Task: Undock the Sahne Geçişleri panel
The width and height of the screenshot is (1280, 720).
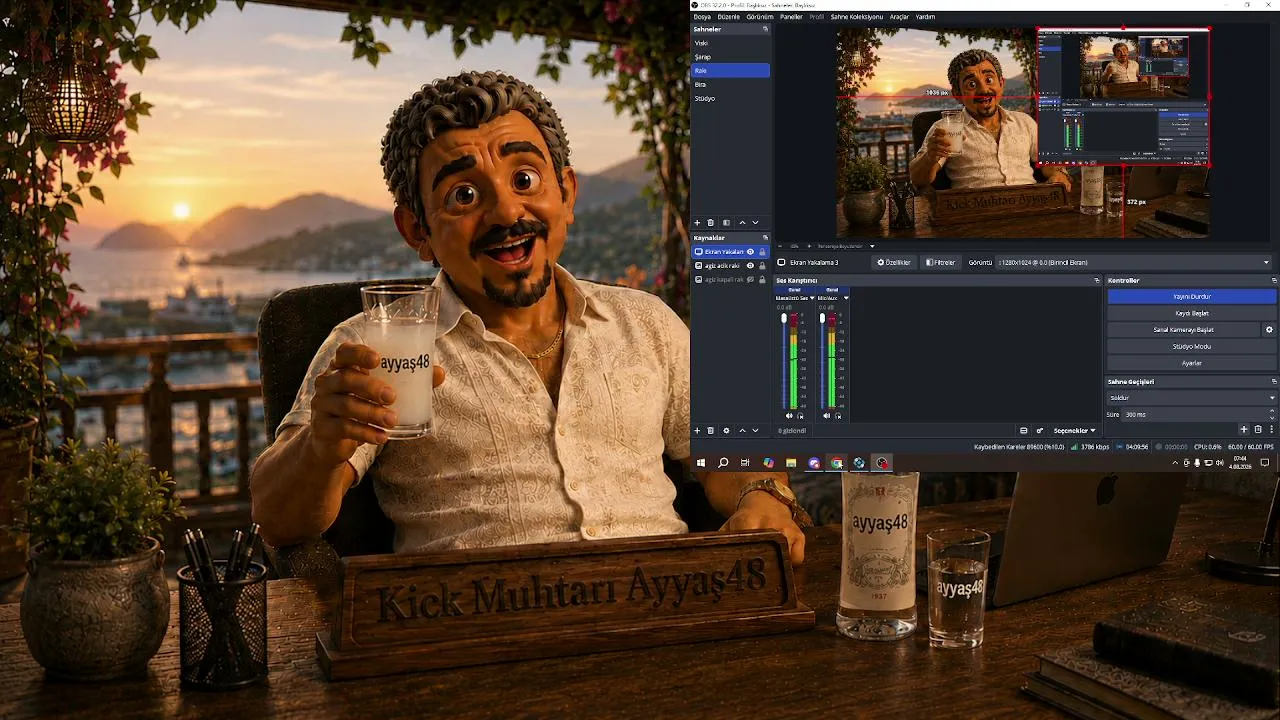Action: click(1274, 381)
